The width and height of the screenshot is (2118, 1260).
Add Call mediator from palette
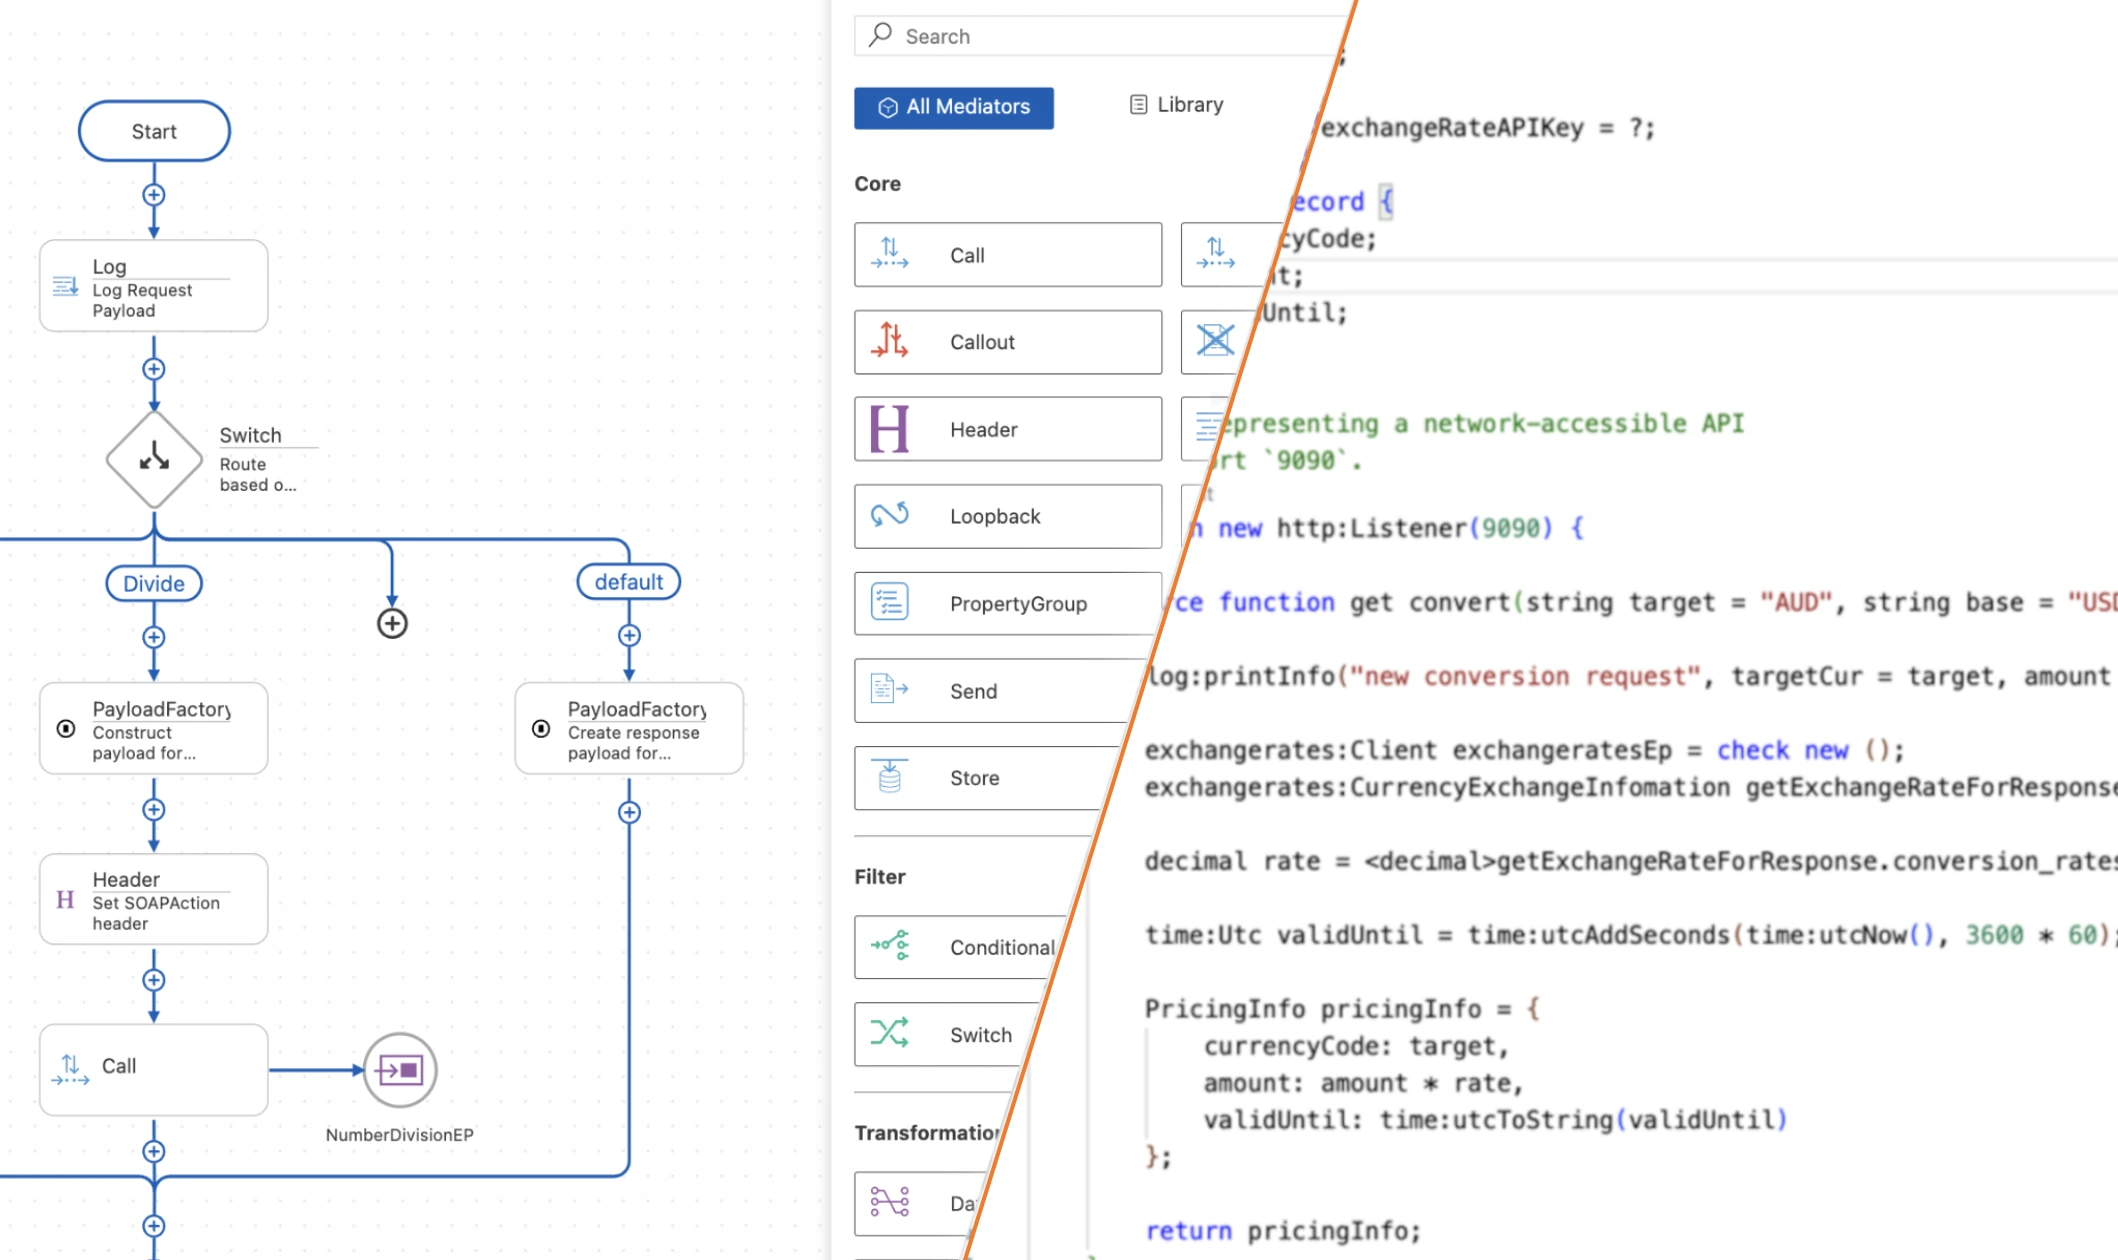click(1008, 255)
